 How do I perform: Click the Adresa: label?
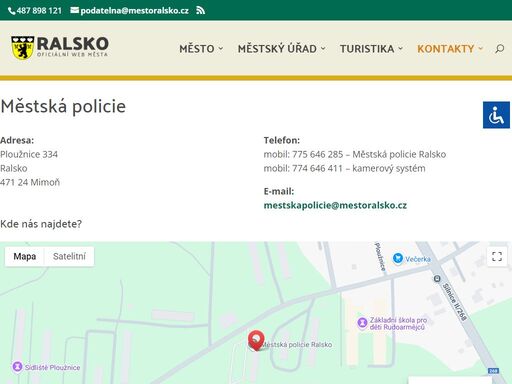click(17, 140)
